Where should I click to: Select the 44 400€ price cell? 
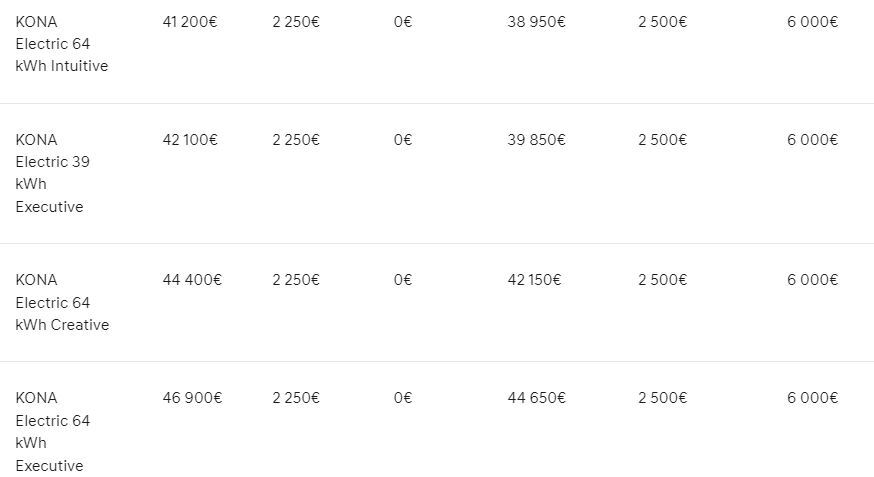192,280
